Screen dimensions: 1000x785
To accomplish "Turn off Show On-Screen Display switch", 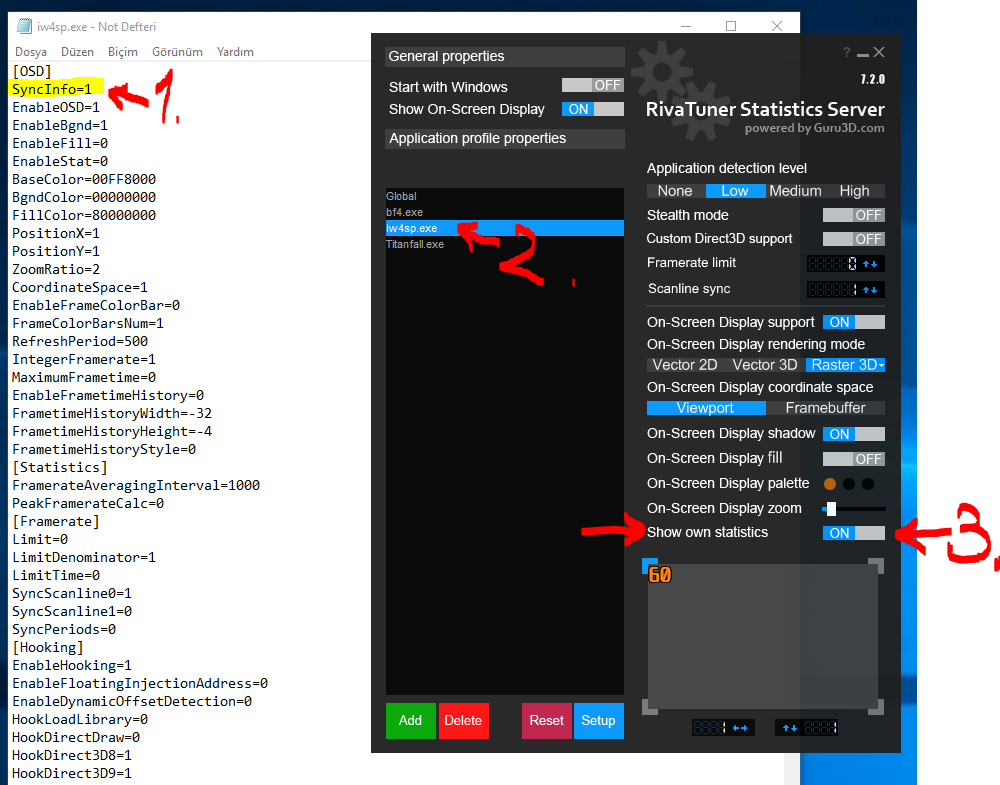I will pos(592,109).
